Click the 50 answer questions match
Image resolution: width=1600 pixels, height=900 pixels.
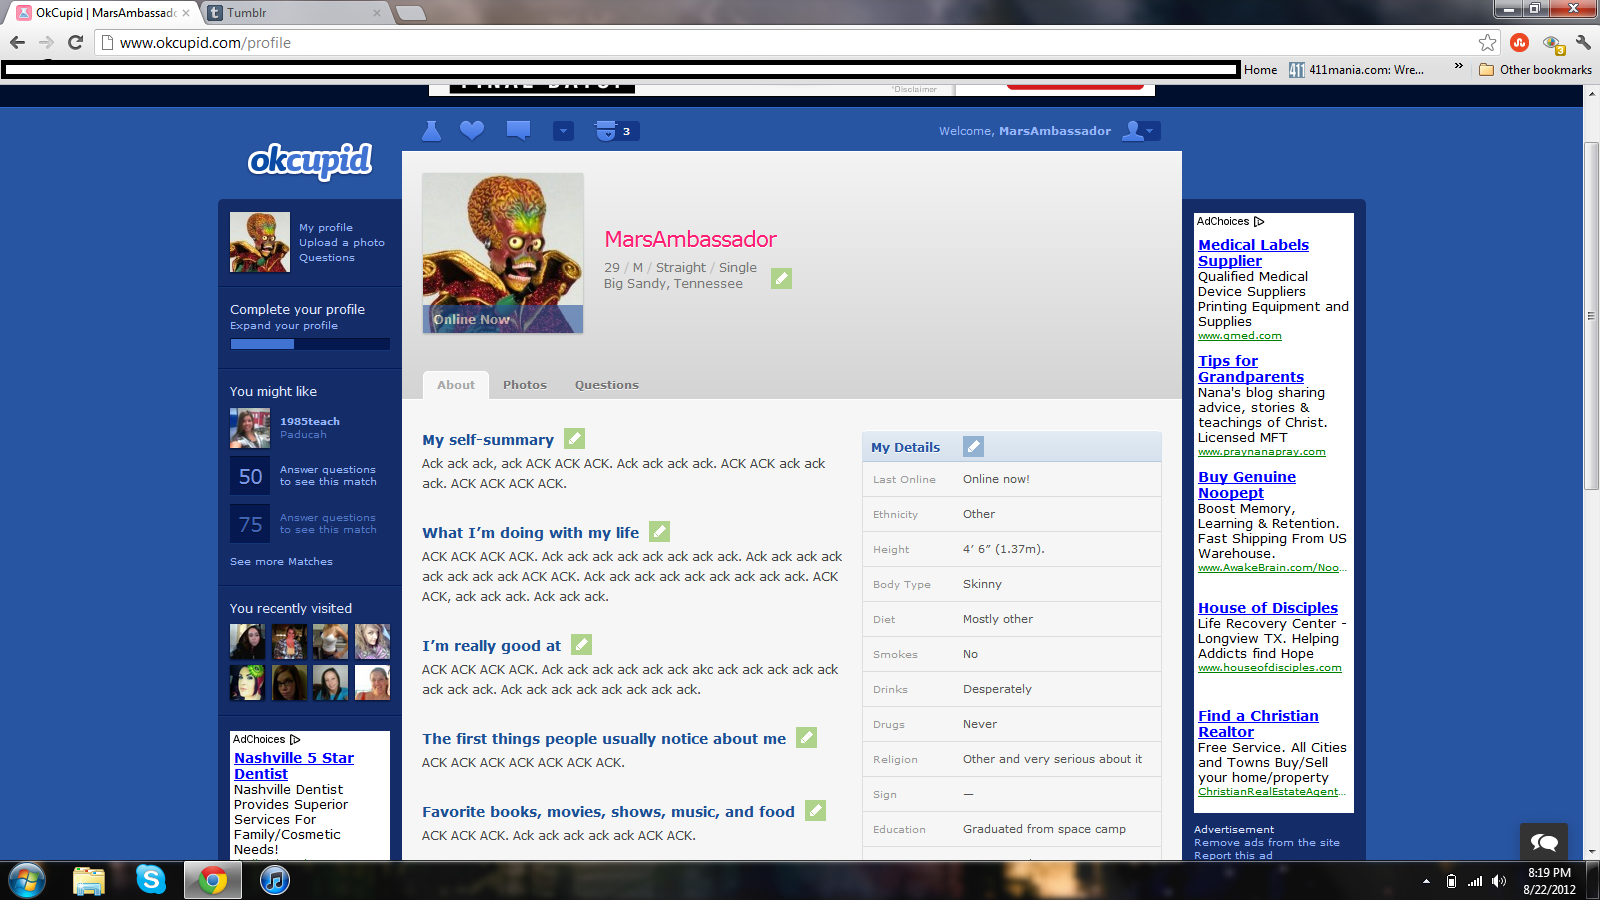304,476
